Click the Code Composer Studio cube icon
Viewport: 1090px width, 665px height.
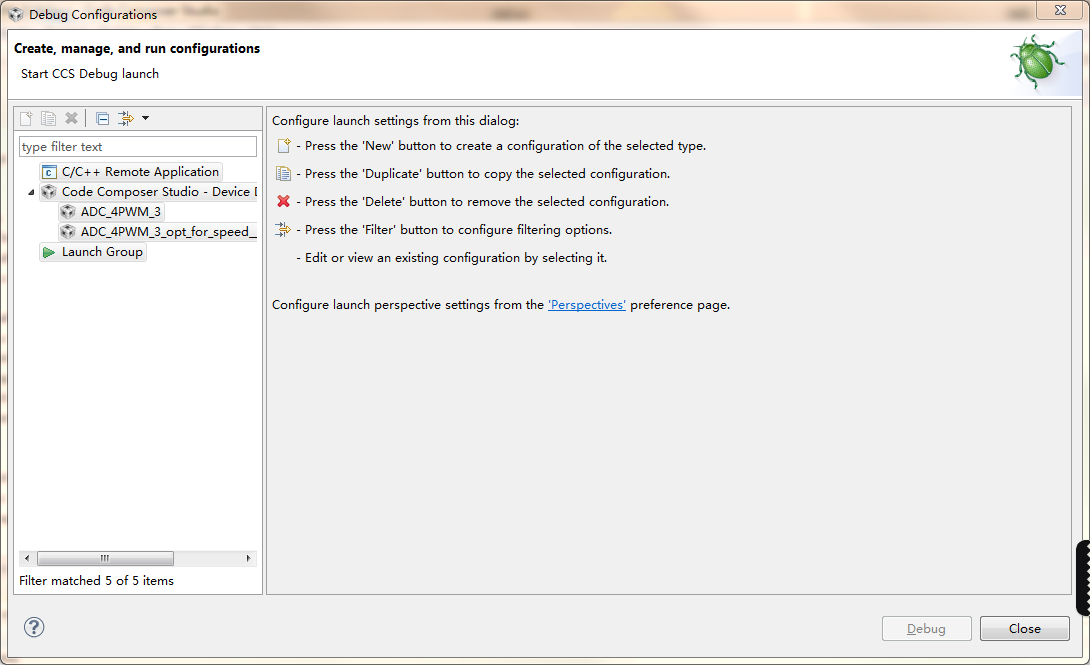pos(49,192)
